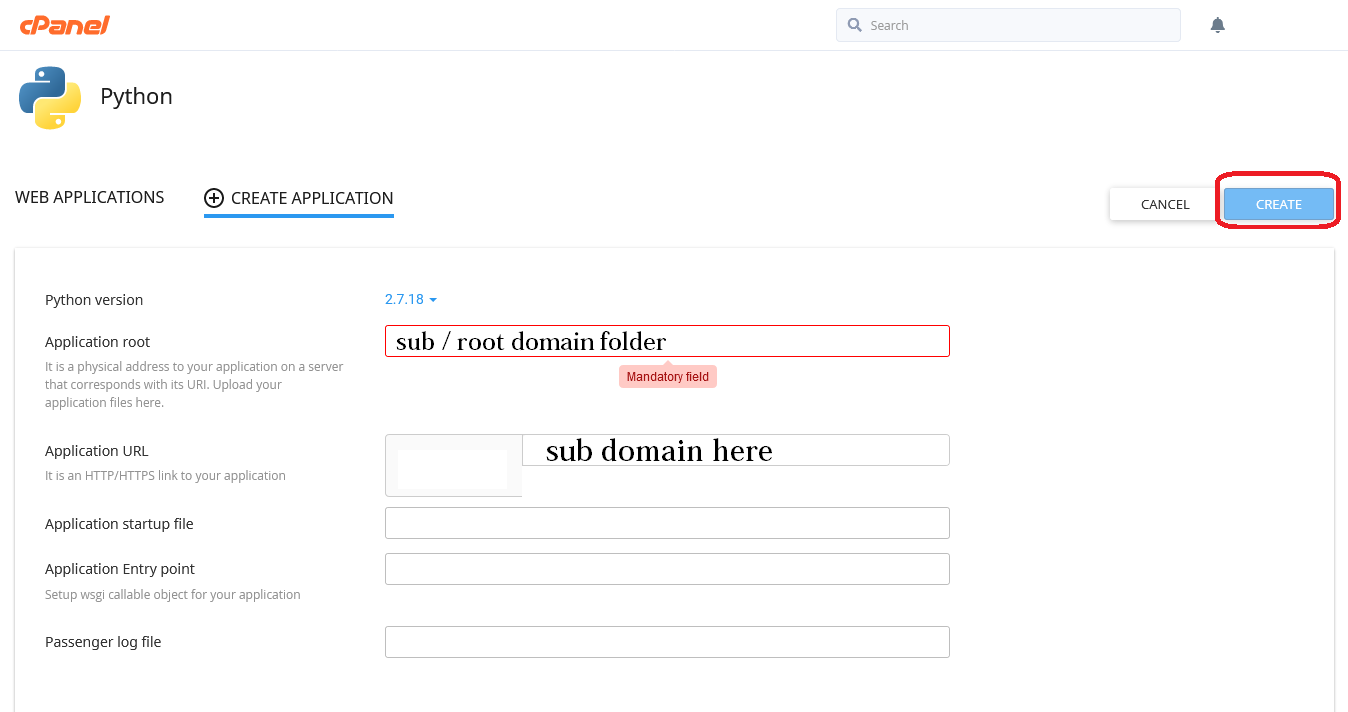Focus the top Search field

[1008, 25]
